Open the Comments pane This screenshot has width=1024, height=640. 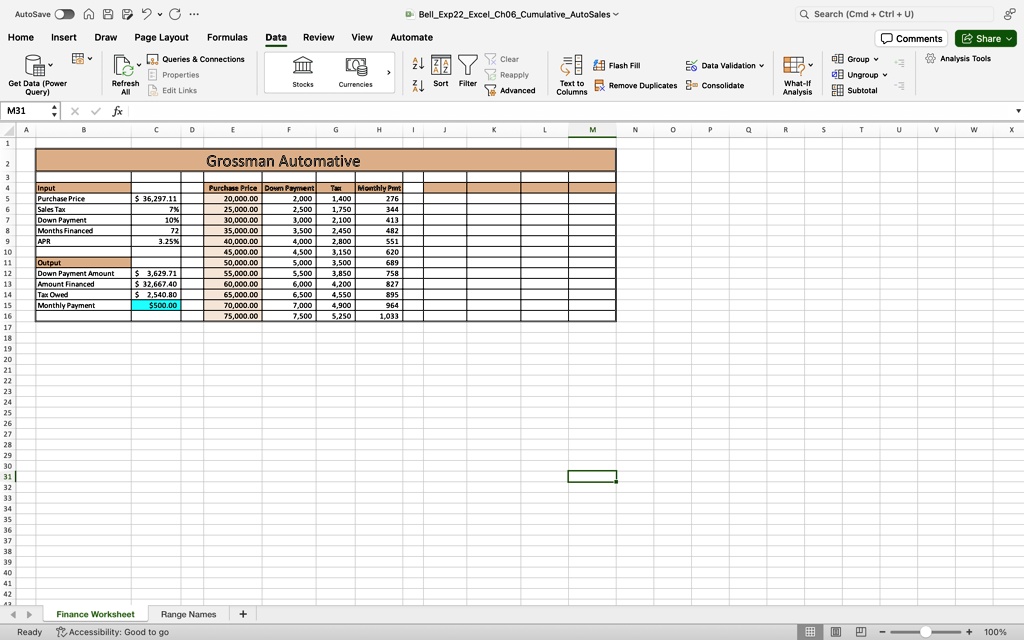pyautogui.click(x=911, y=37)
